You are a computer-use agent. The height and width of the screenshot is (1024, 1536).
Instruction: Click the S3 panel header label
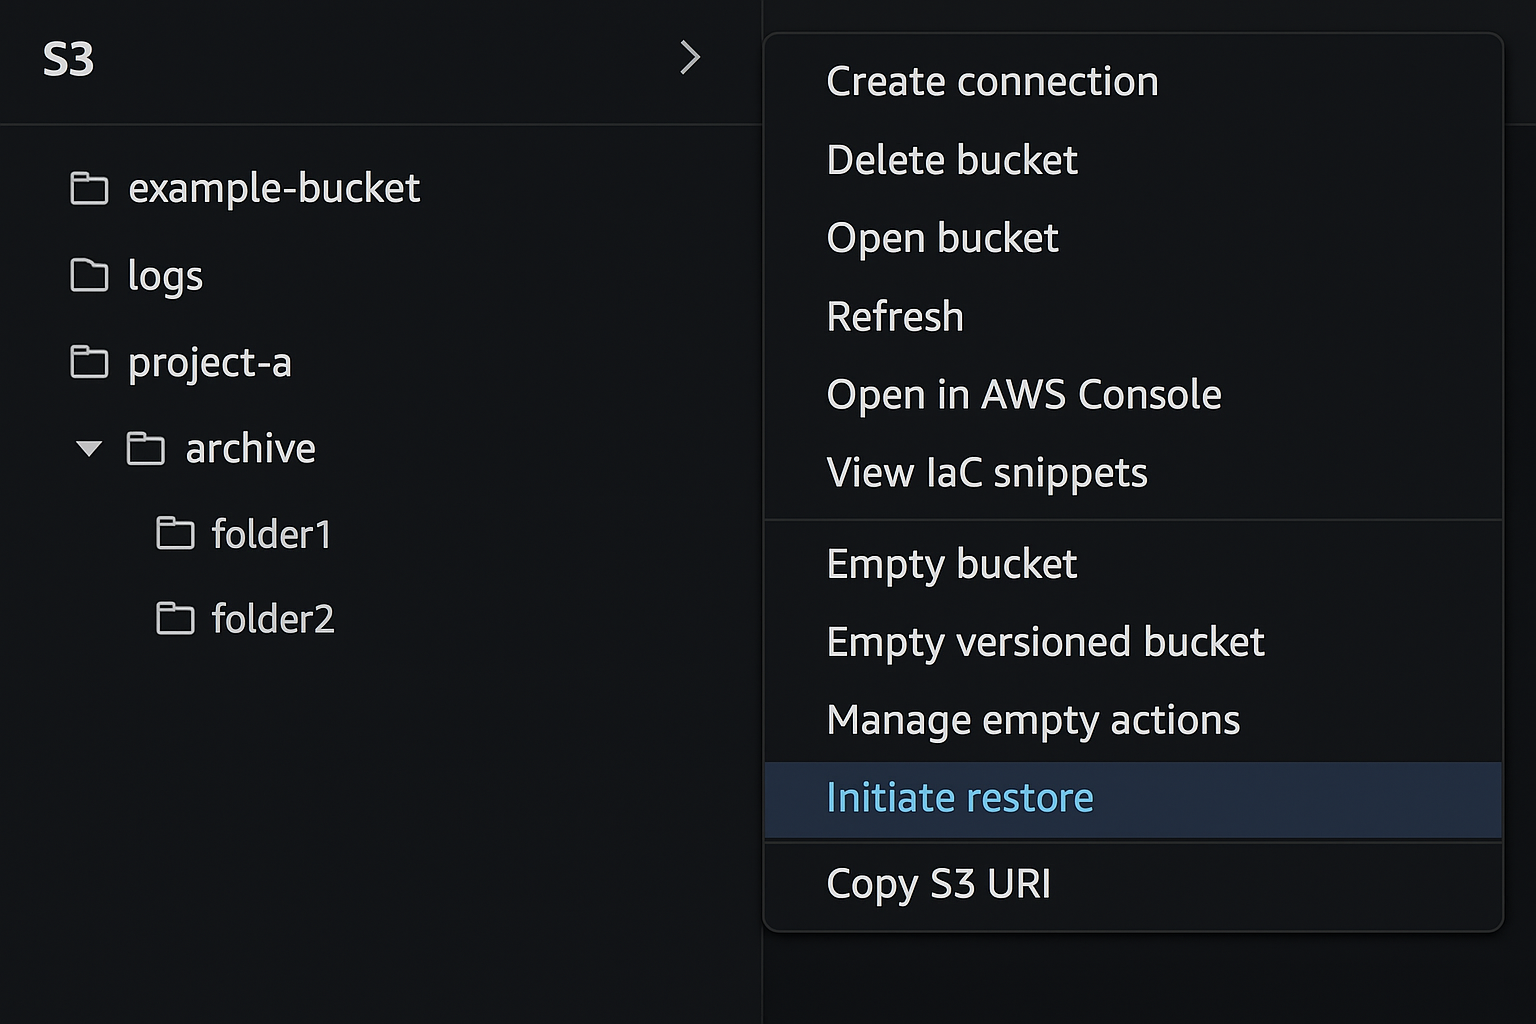[68, 58]
